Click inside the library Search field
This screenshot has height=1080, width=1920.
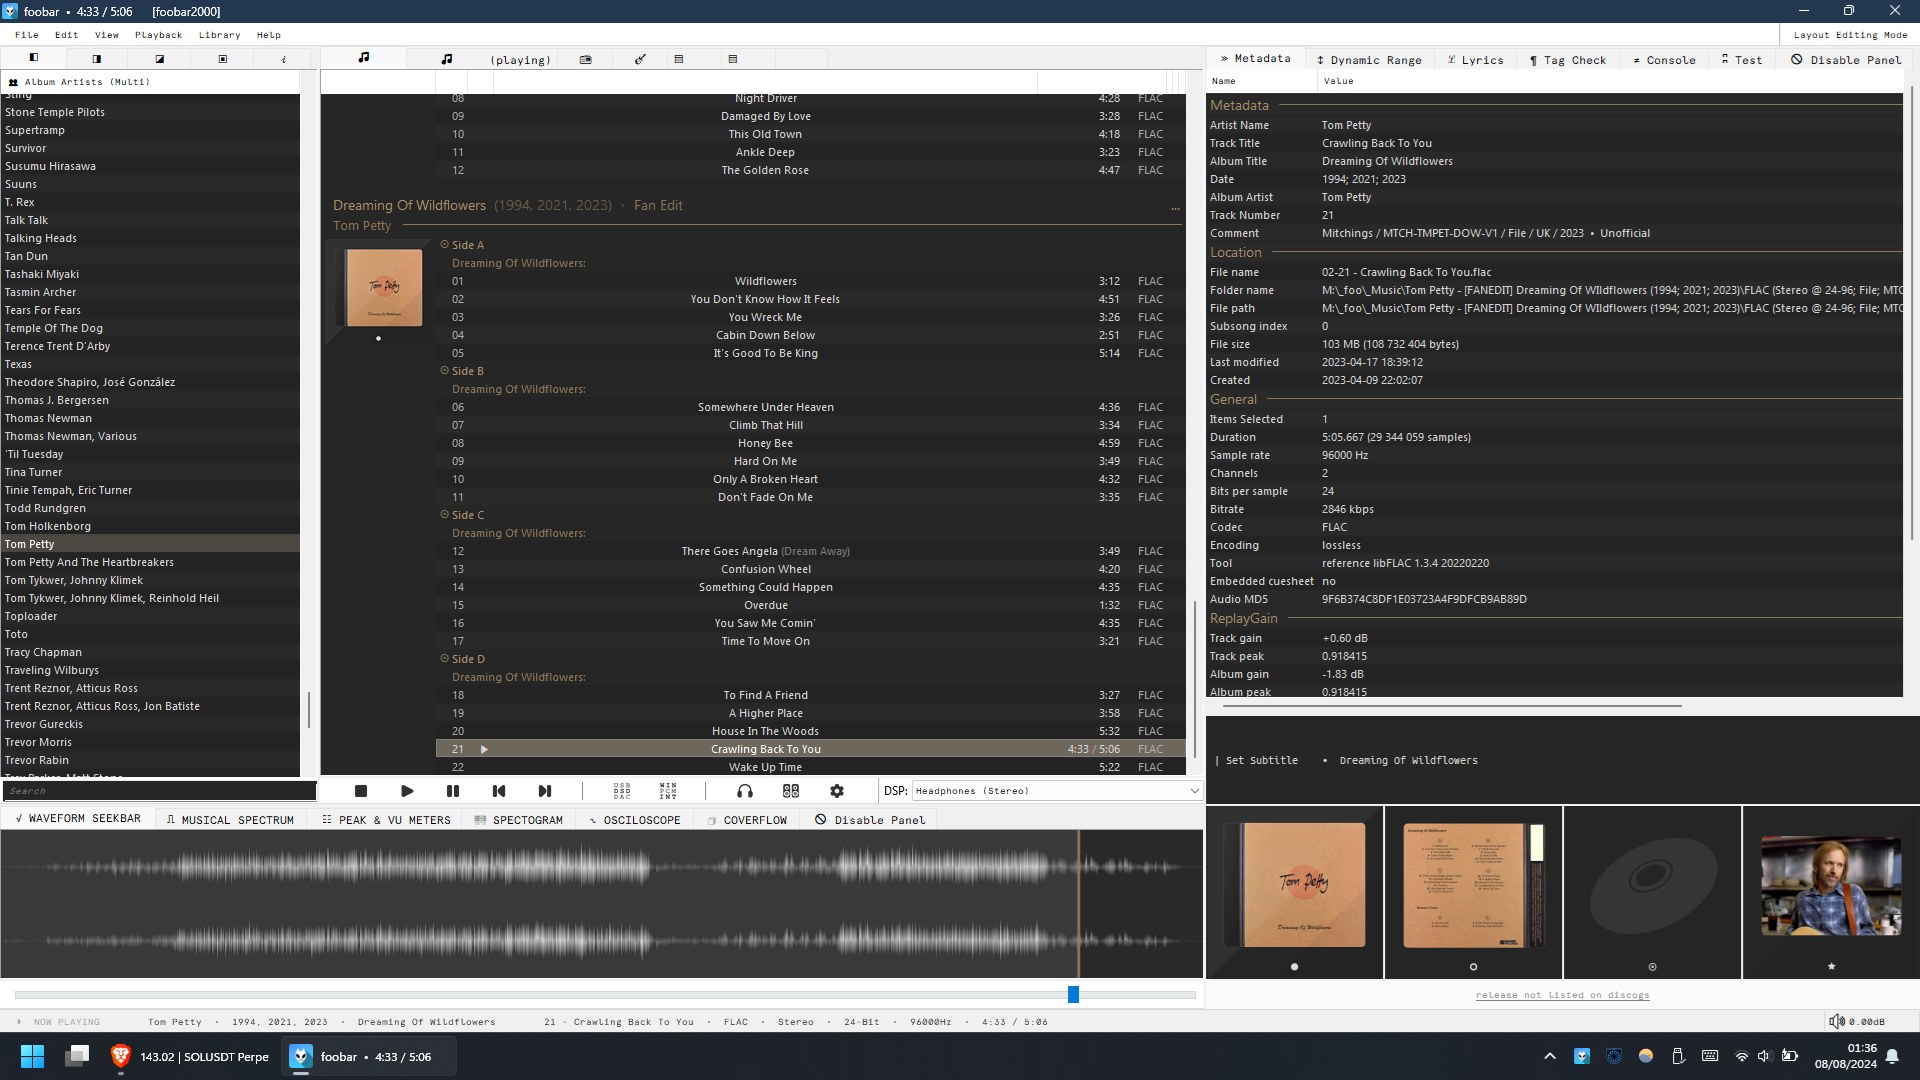tap(159, 791)
